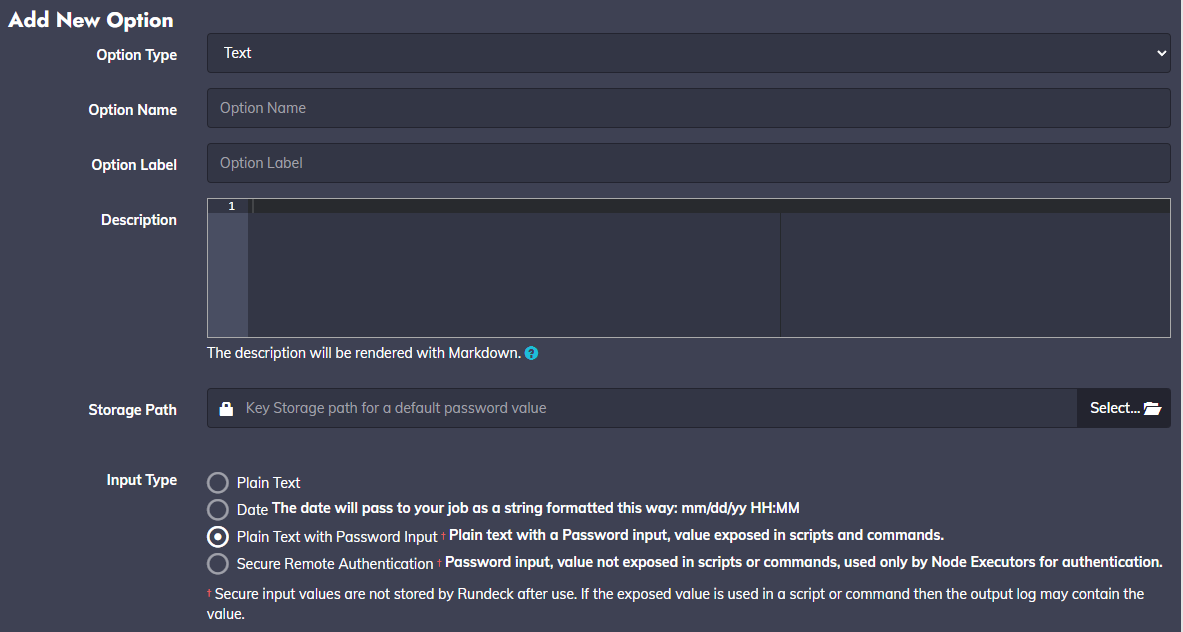
Task: Click the Markdown help question mark icon
Action: click(x=531, y=353)
